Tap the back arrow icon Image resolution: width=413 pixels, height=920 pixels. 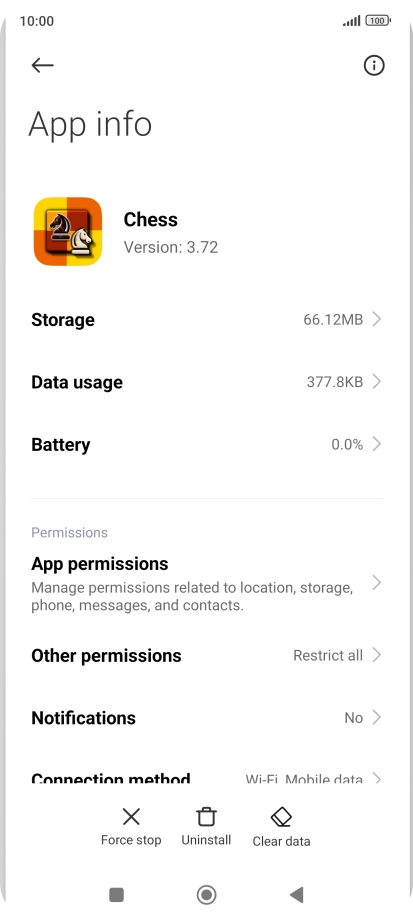click(x=42, y=65)
